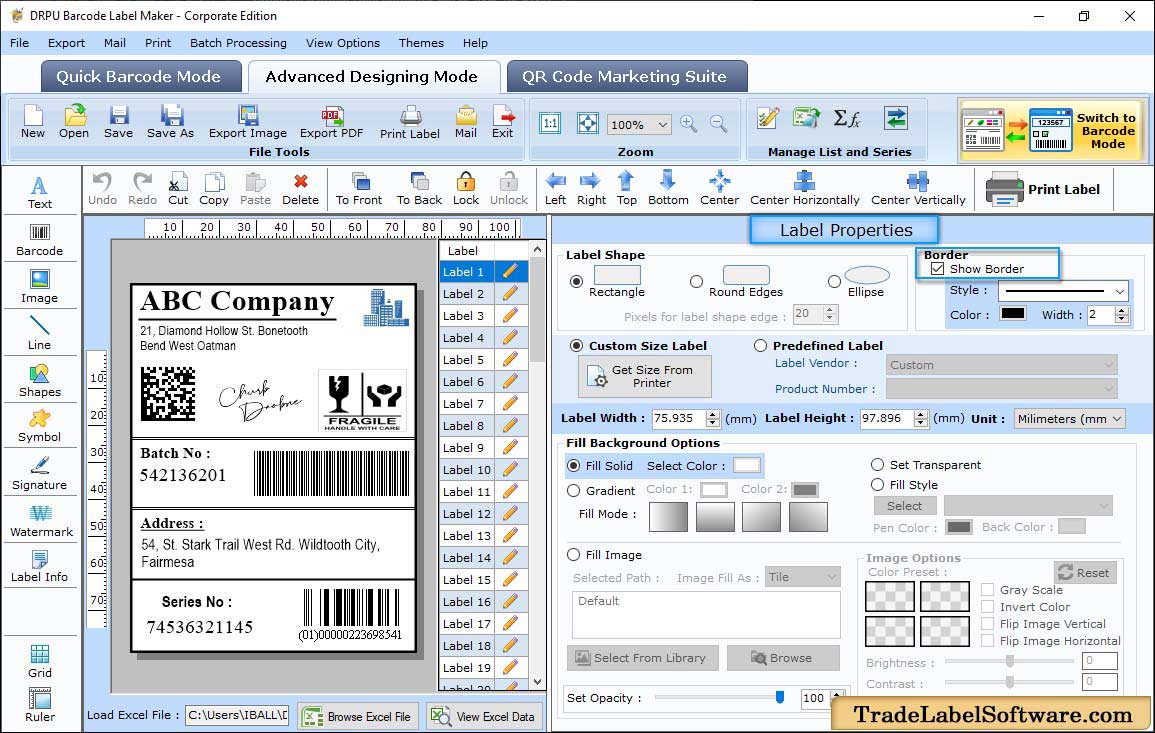
Task: Click Export Image icon
Action: (x=248, y=122)
